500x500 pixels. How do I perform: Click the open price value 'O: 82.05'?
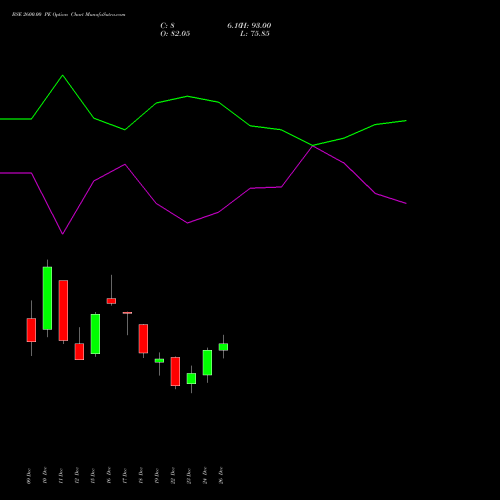tap(175, 34)
